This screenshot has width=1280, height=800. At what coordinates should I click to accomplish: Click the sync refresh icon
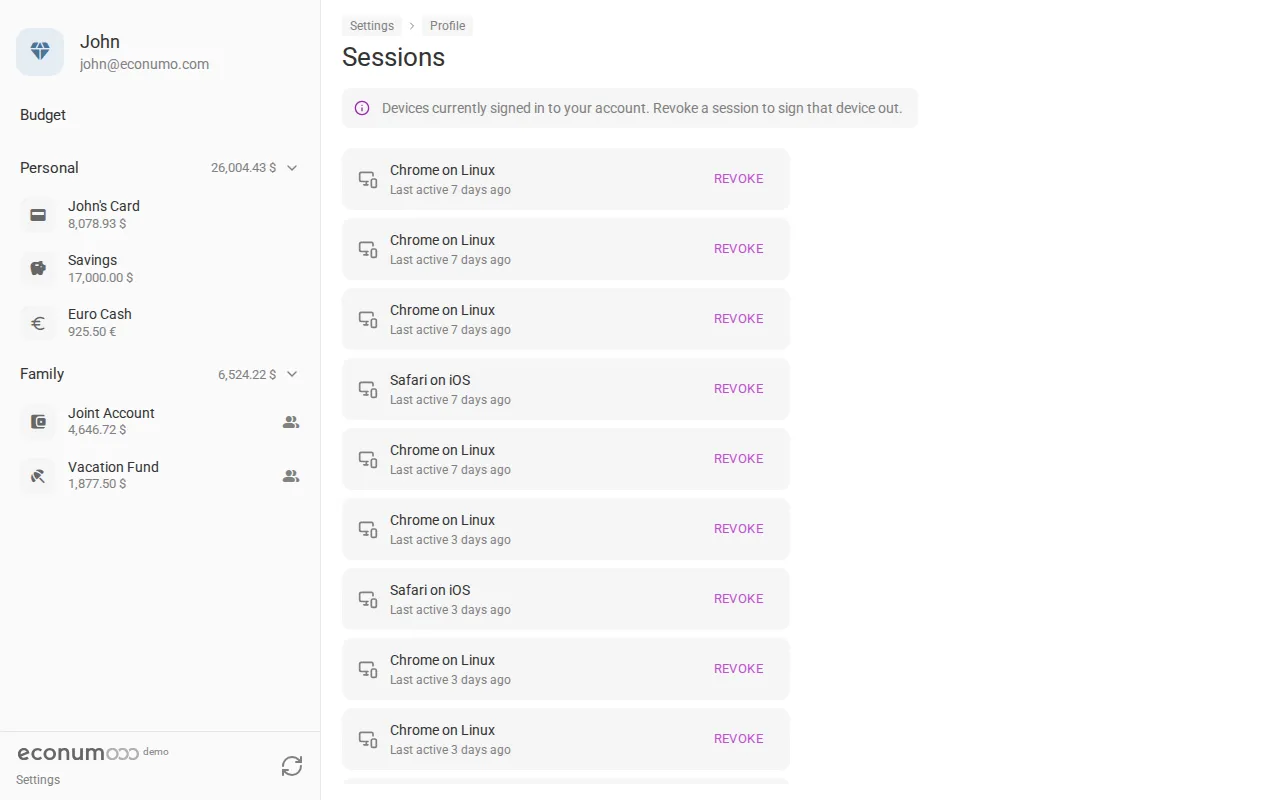(292, 766)
